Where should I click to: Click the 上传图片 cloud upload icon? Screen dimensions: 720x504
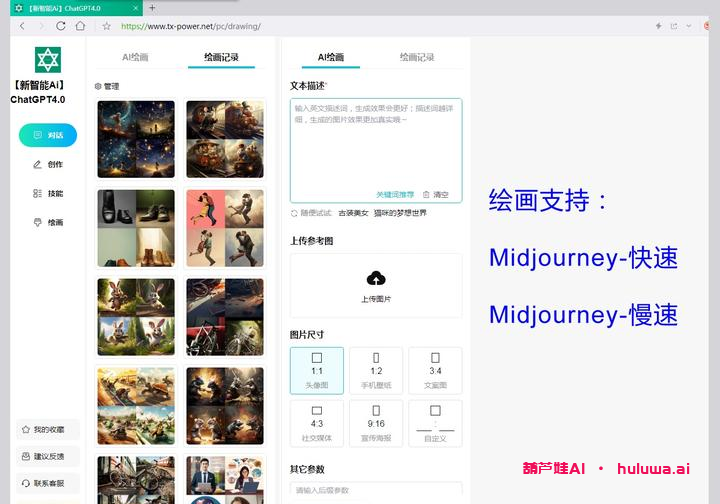click(x=376, y=278)
